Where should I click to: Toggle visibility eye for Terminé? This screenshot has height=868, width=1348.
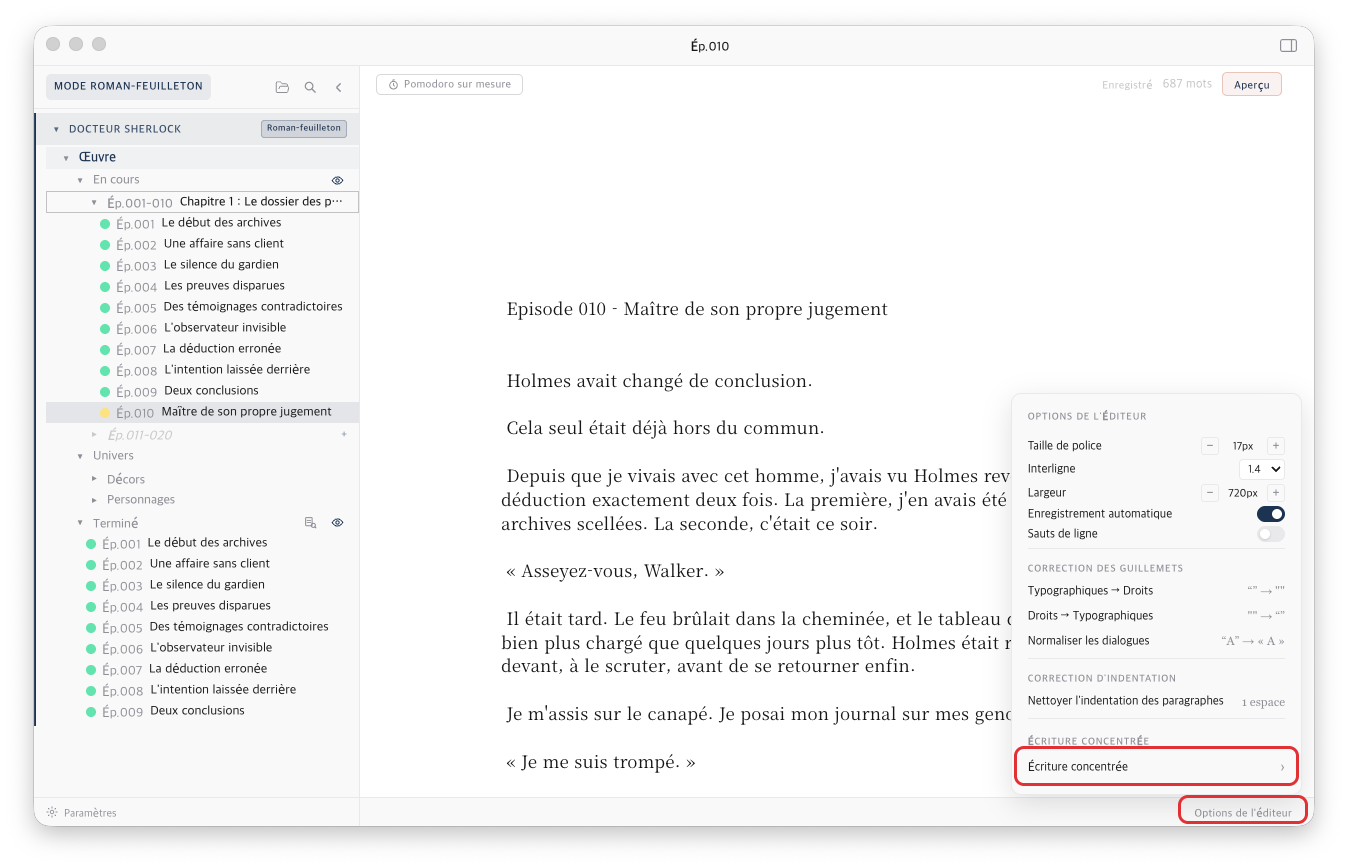[337, 522]
